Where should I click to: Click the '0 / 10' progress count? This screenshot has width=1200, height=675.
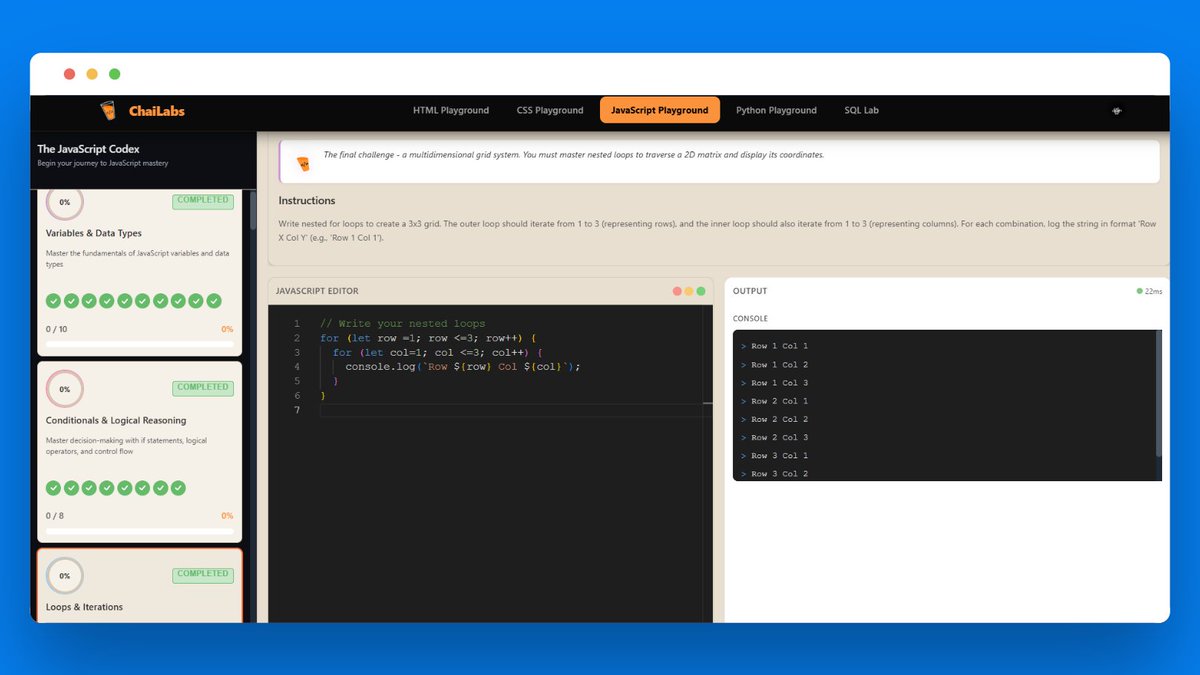pyautogui.click(x=57, y=329)
